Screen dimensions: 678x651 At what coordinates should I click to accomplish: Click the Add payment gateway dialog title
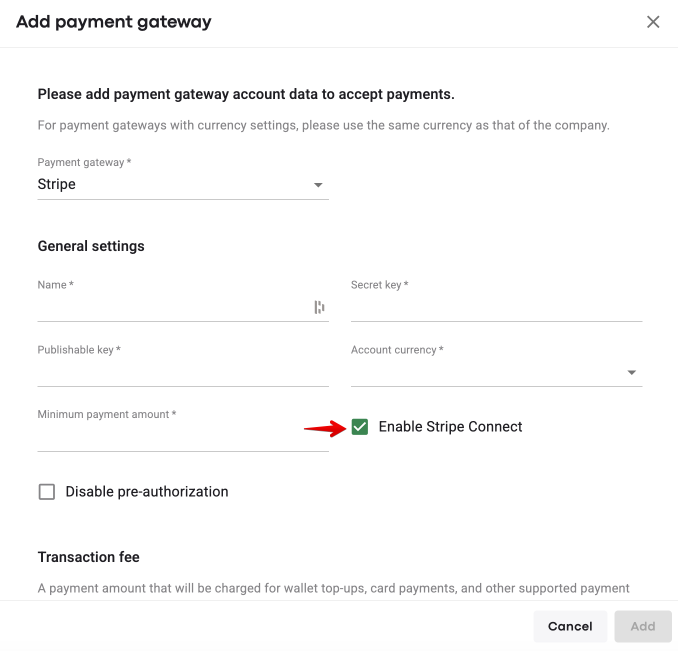click(114, 22)
